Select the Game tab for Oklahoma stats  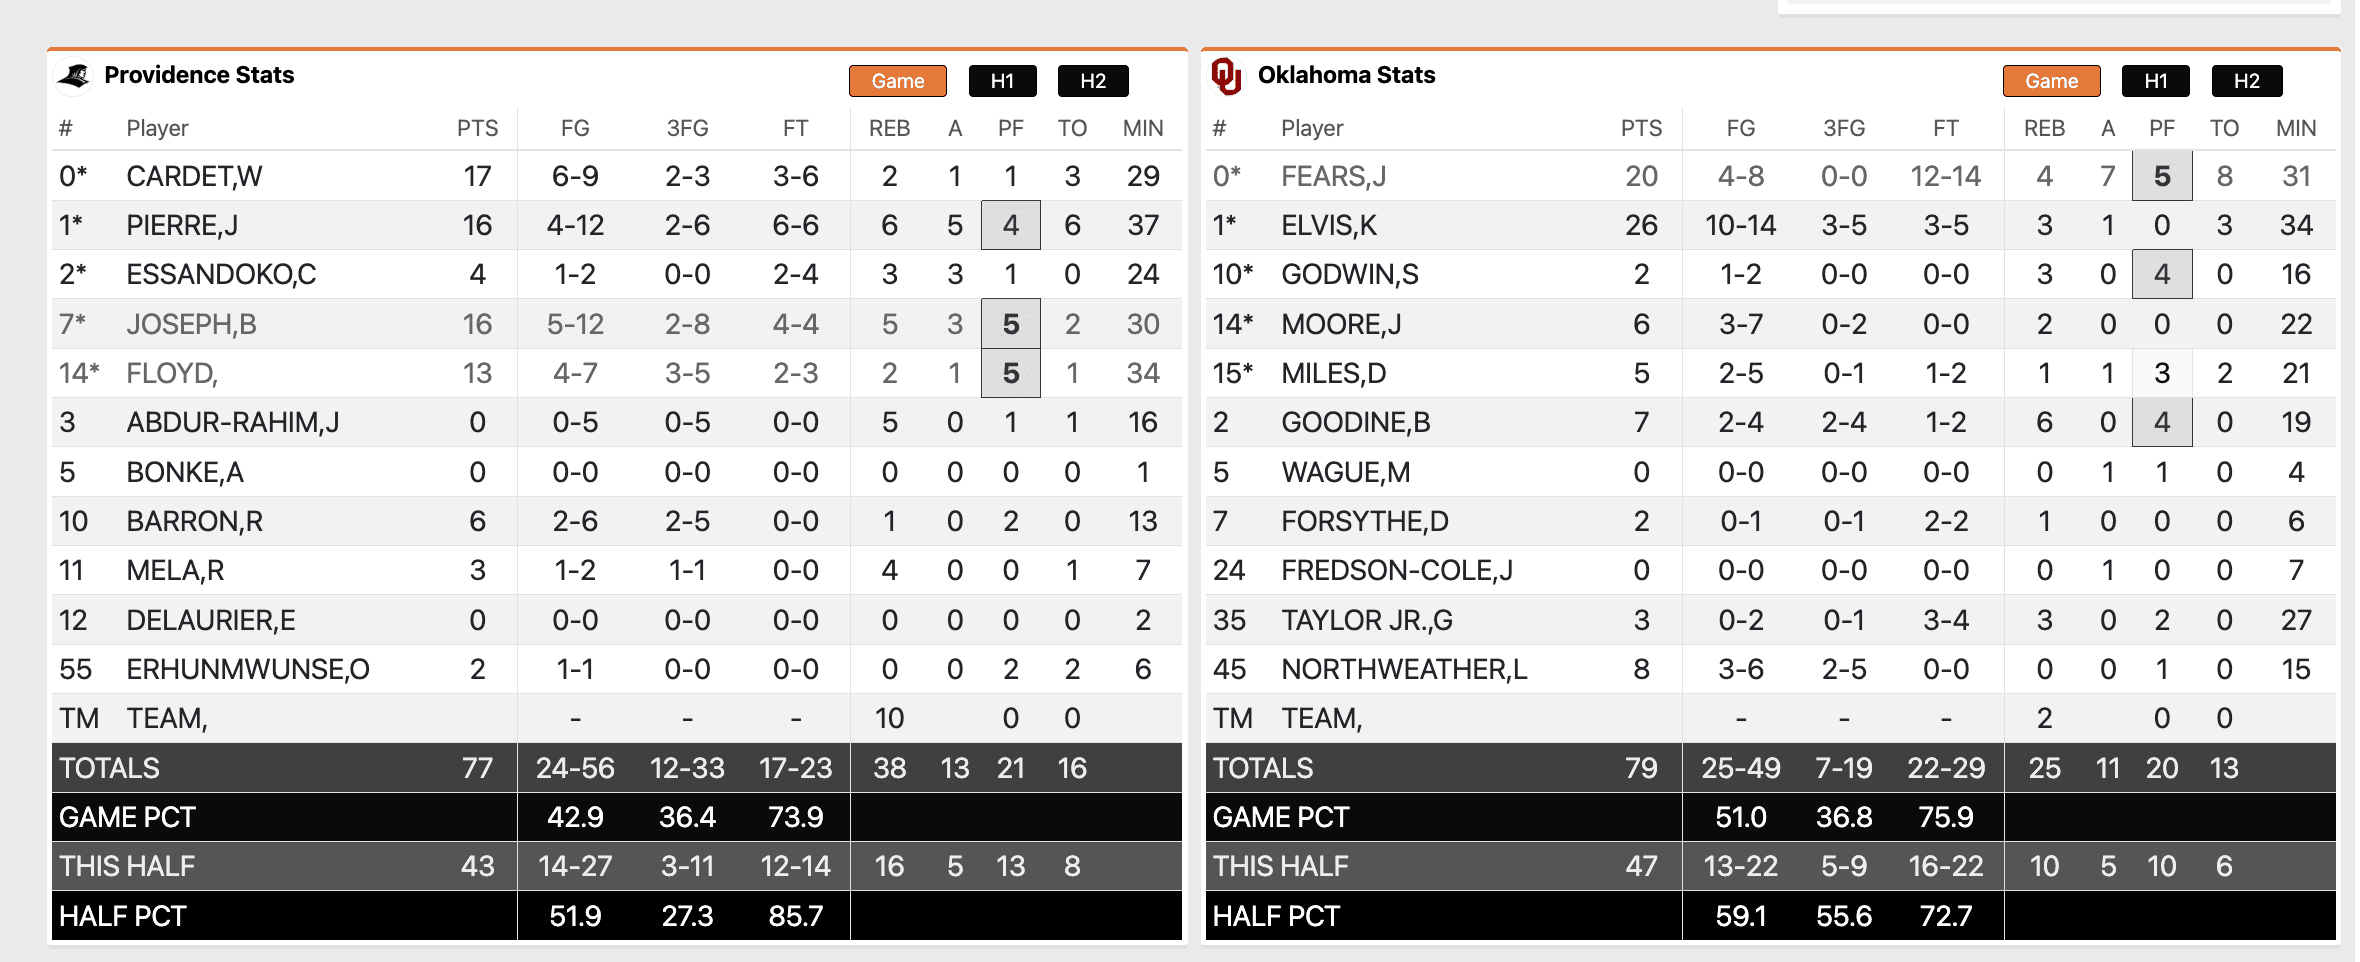(2051, 81)
